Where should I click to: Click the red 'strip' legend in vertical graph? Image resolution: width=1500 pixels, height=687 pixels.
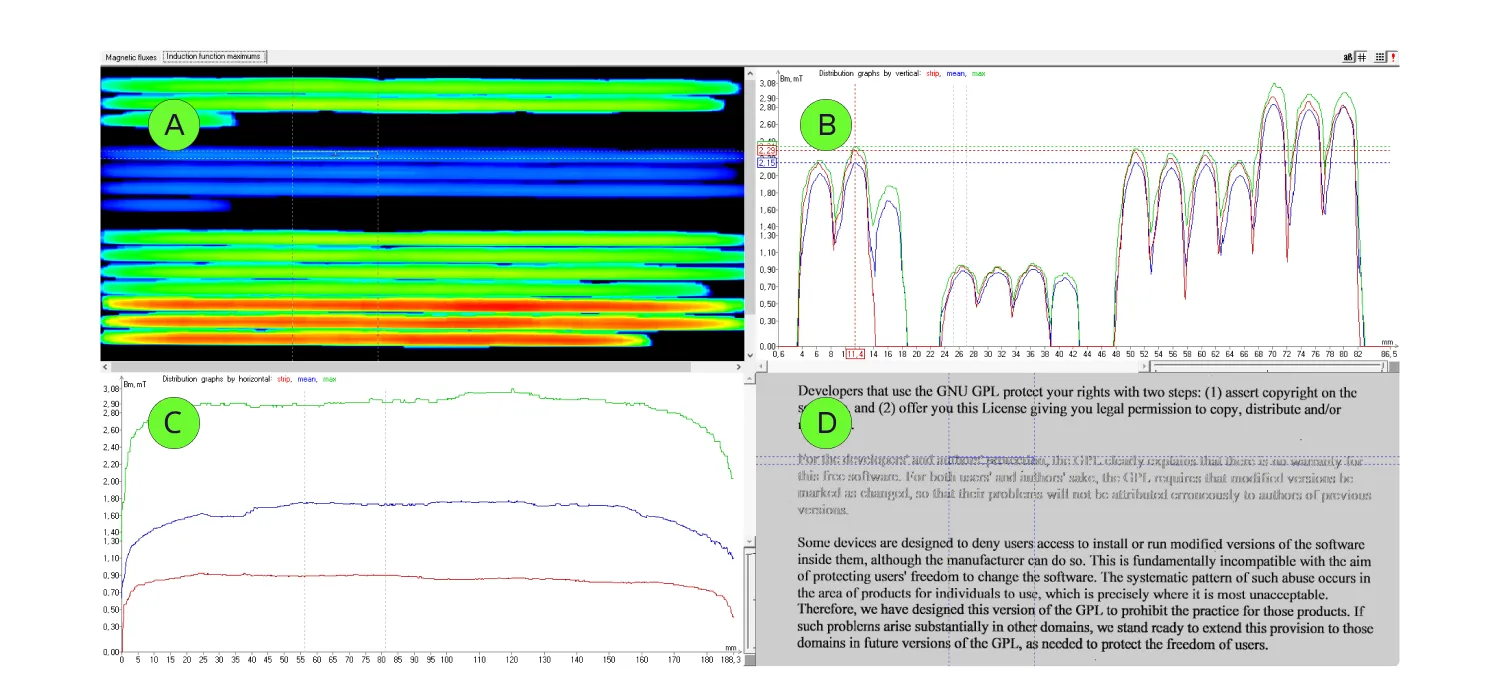933,73
